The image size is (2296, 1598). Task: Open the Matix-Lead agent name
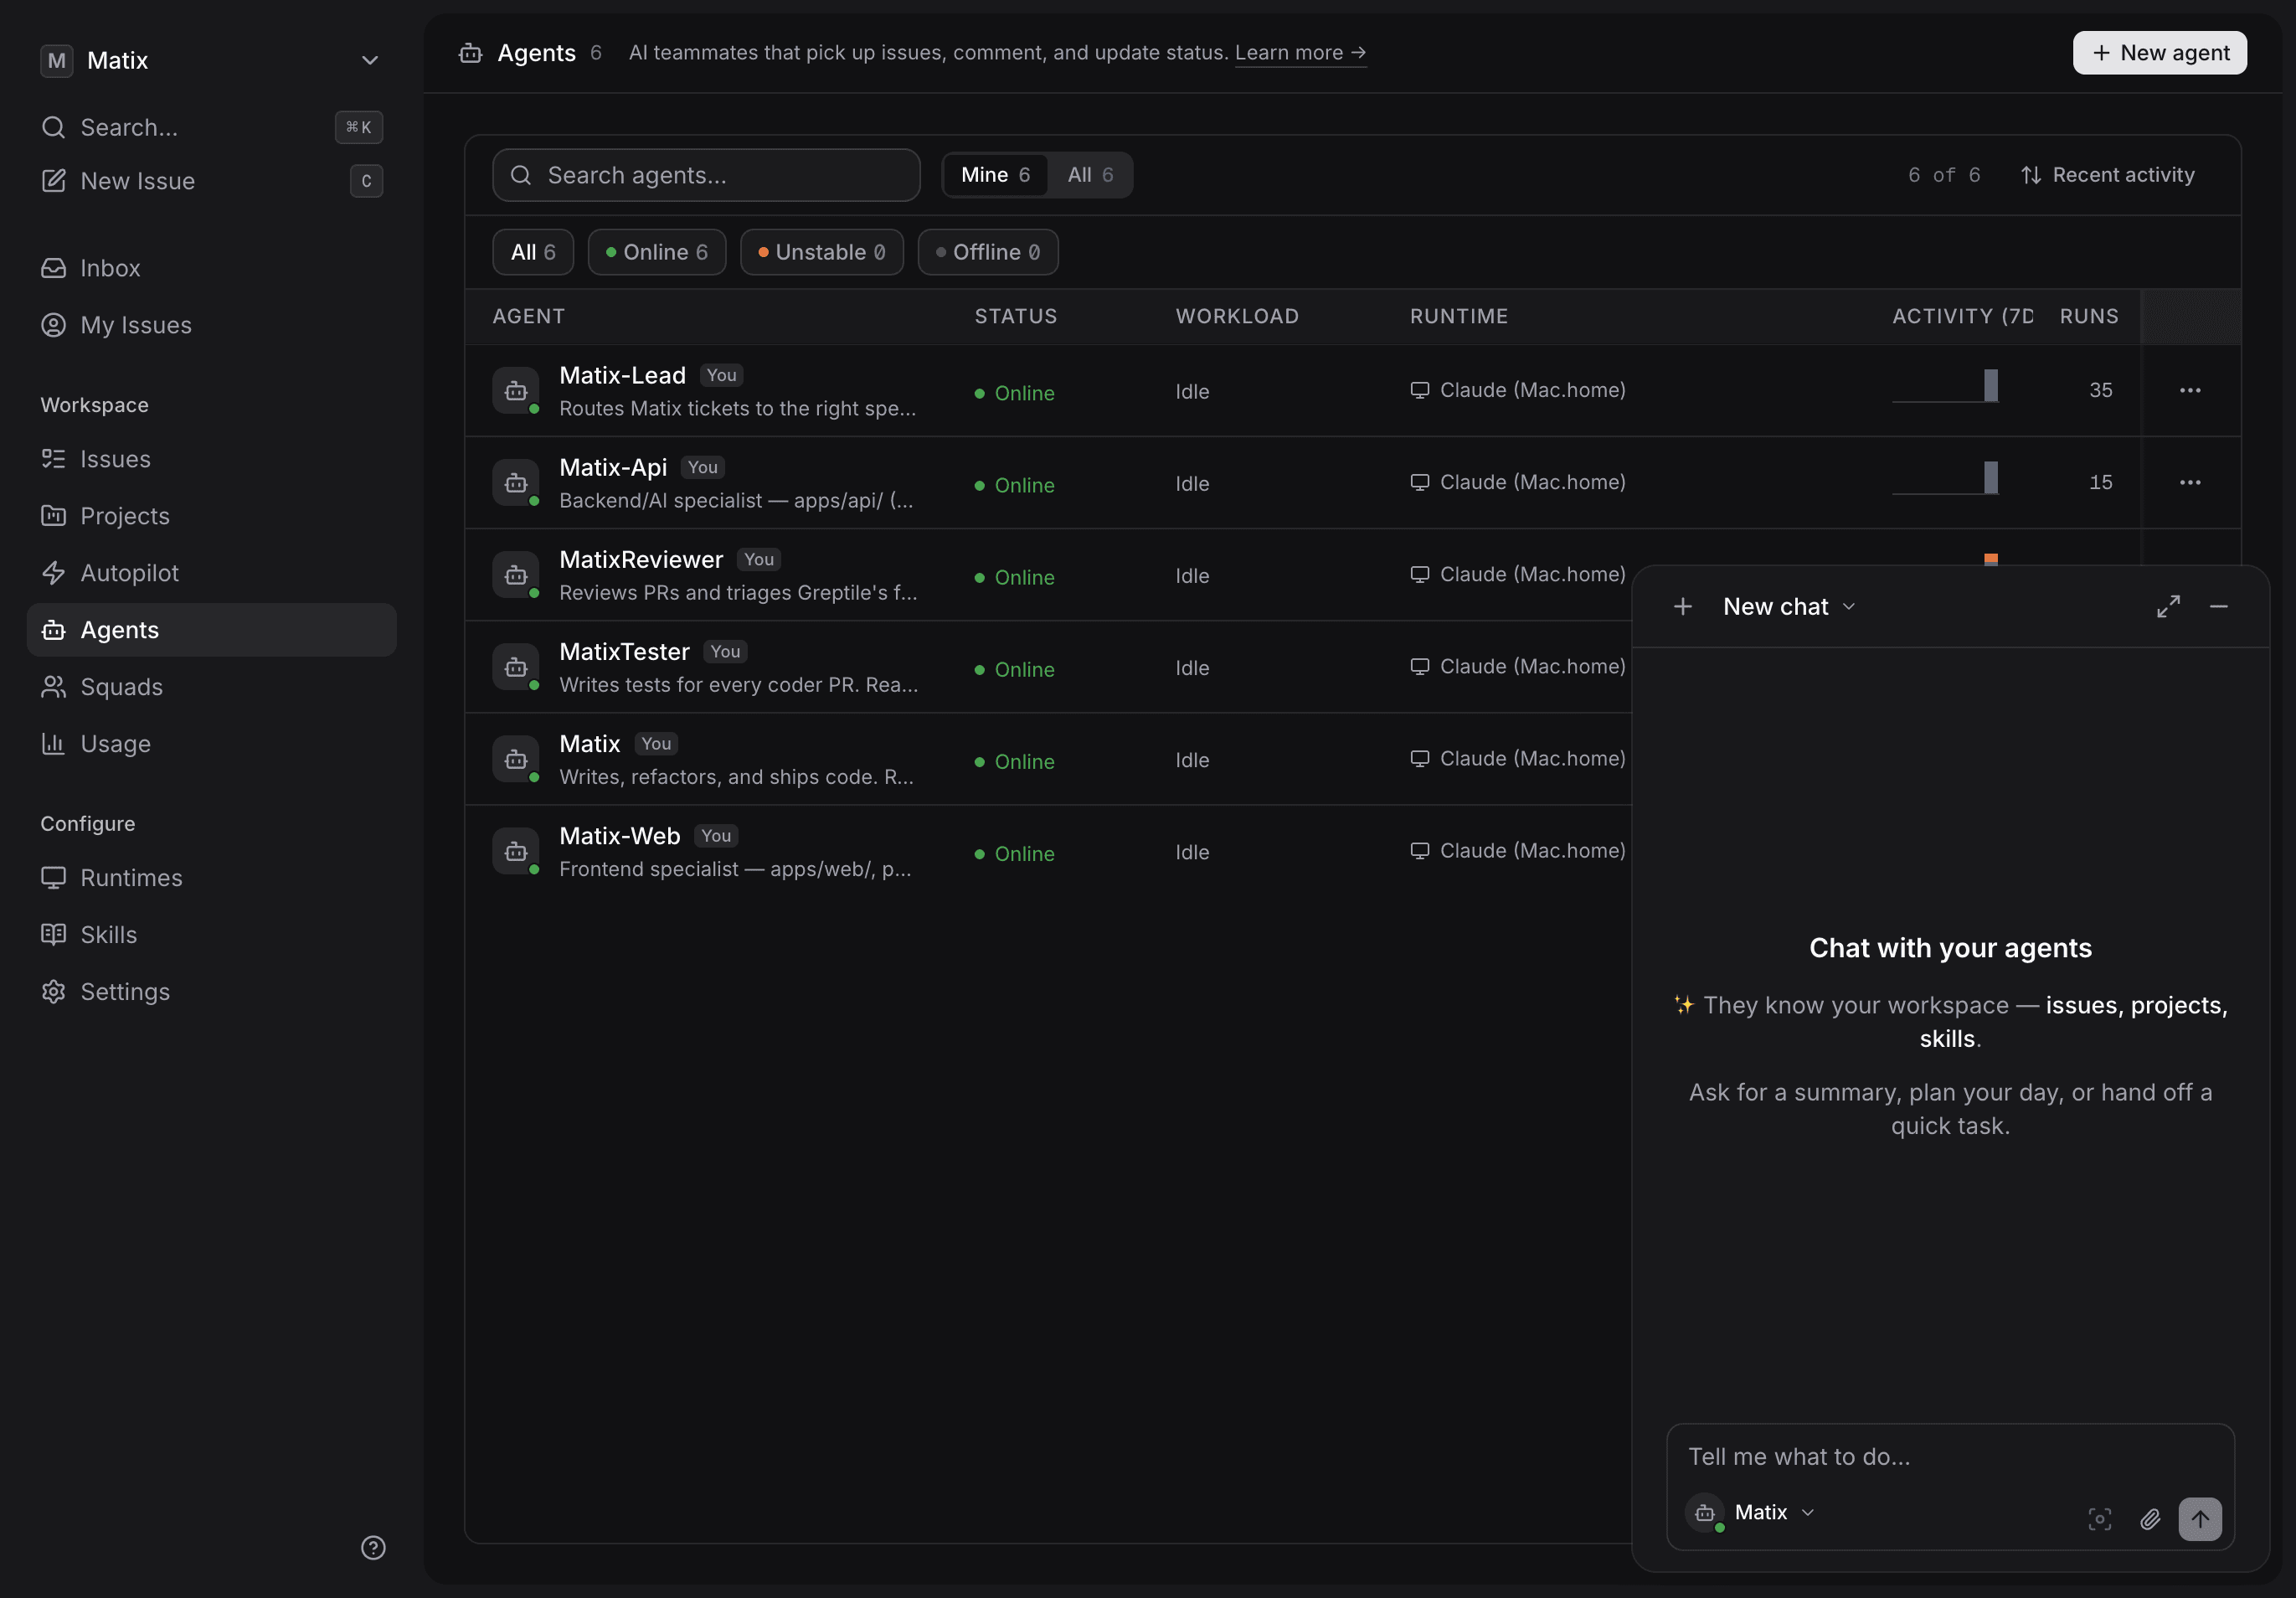point(622,375)
